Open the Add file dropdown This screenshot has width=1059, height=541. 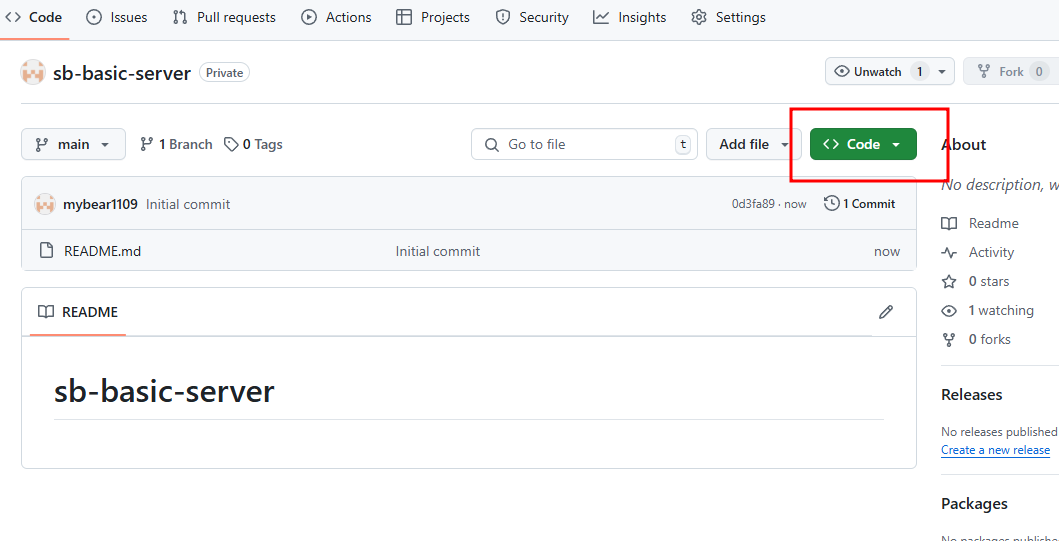(x=754, y=144)
